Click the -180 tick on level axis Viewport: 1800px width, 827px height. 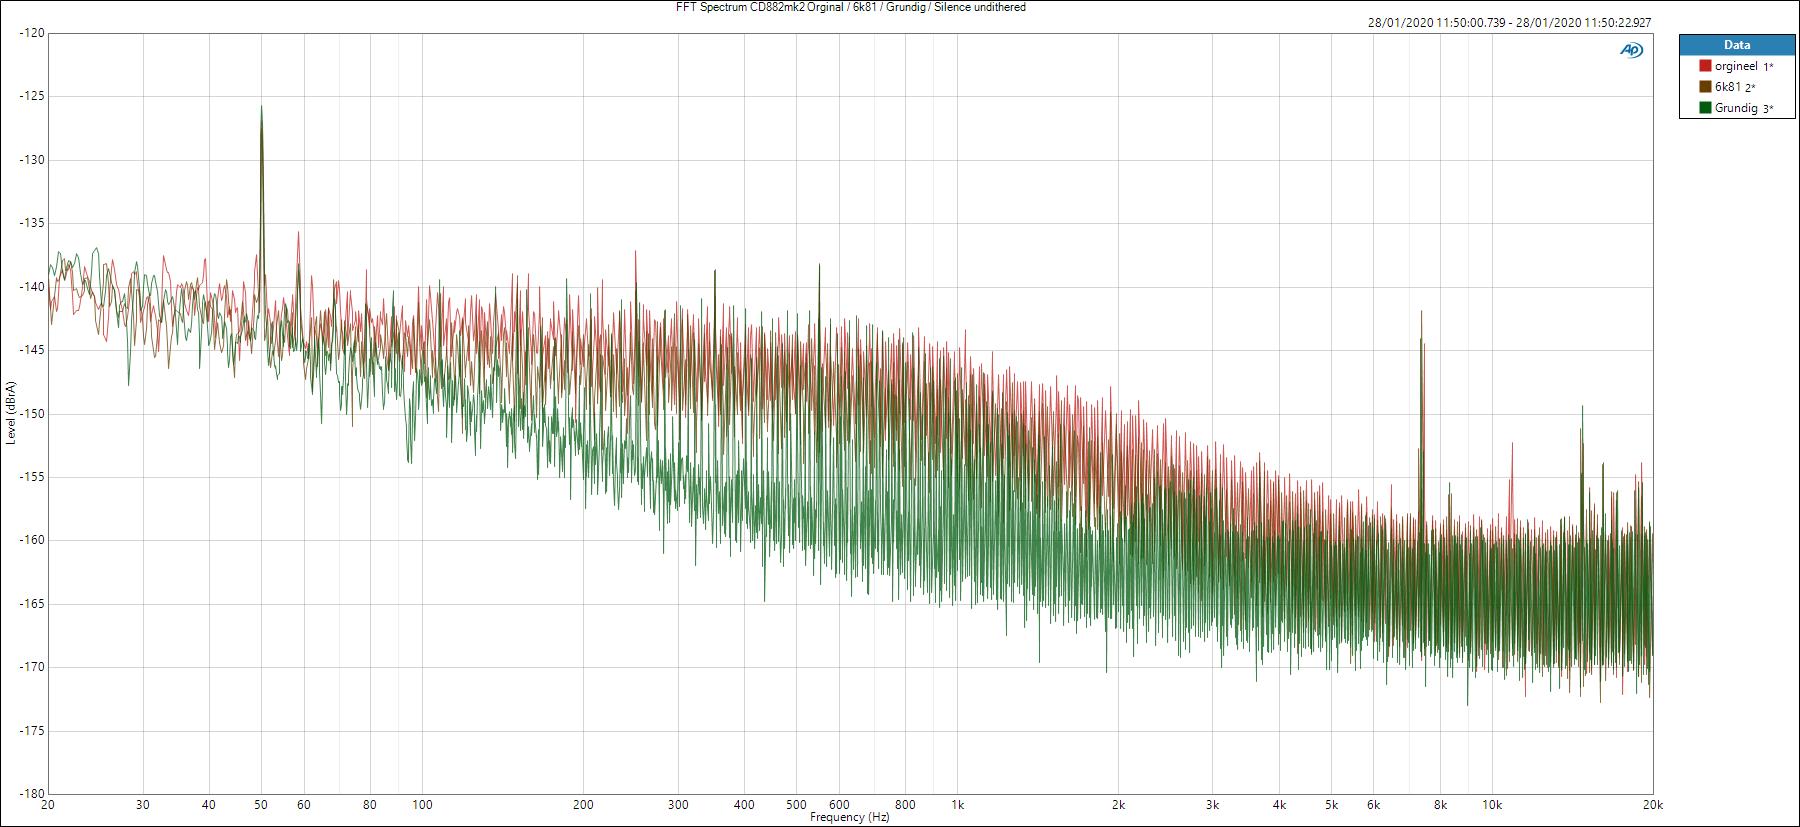pyautogui.click(x=31, y=794)
